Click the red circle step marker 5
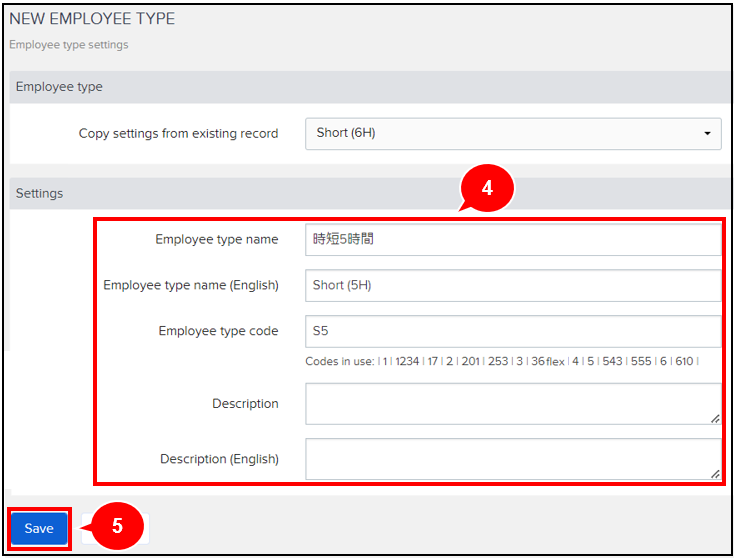This screenshot has height=558, width=734. click(117, 527)
